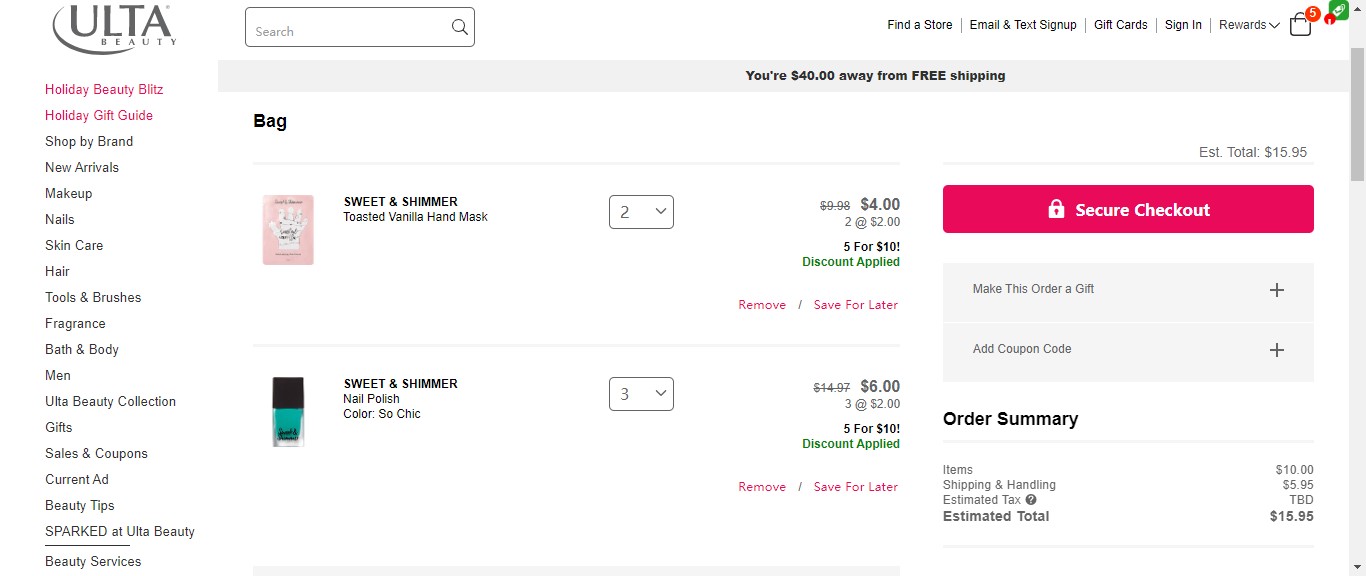Open the Nails category
The height and width of the screenshot is (576, 1366).
tap(60, 219)
